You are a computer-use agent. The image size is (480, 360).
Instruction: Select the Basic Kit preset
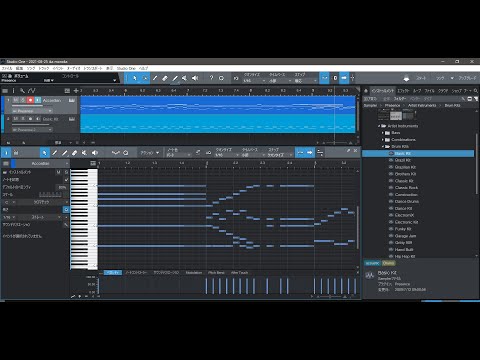pos(418,153)
